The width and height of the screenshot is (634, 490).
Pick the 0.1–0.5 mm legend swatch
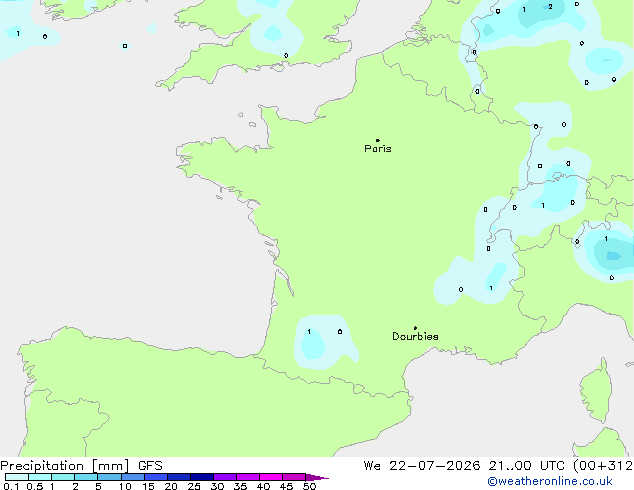click(17, 477)
